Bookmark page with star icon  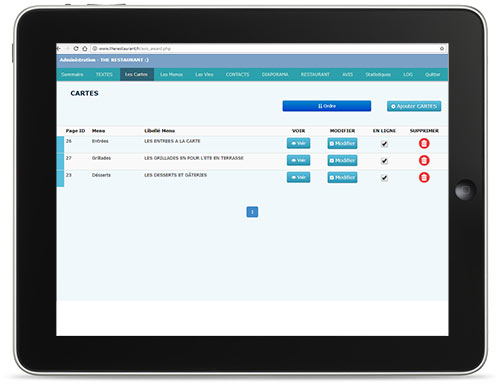[442, 48]
